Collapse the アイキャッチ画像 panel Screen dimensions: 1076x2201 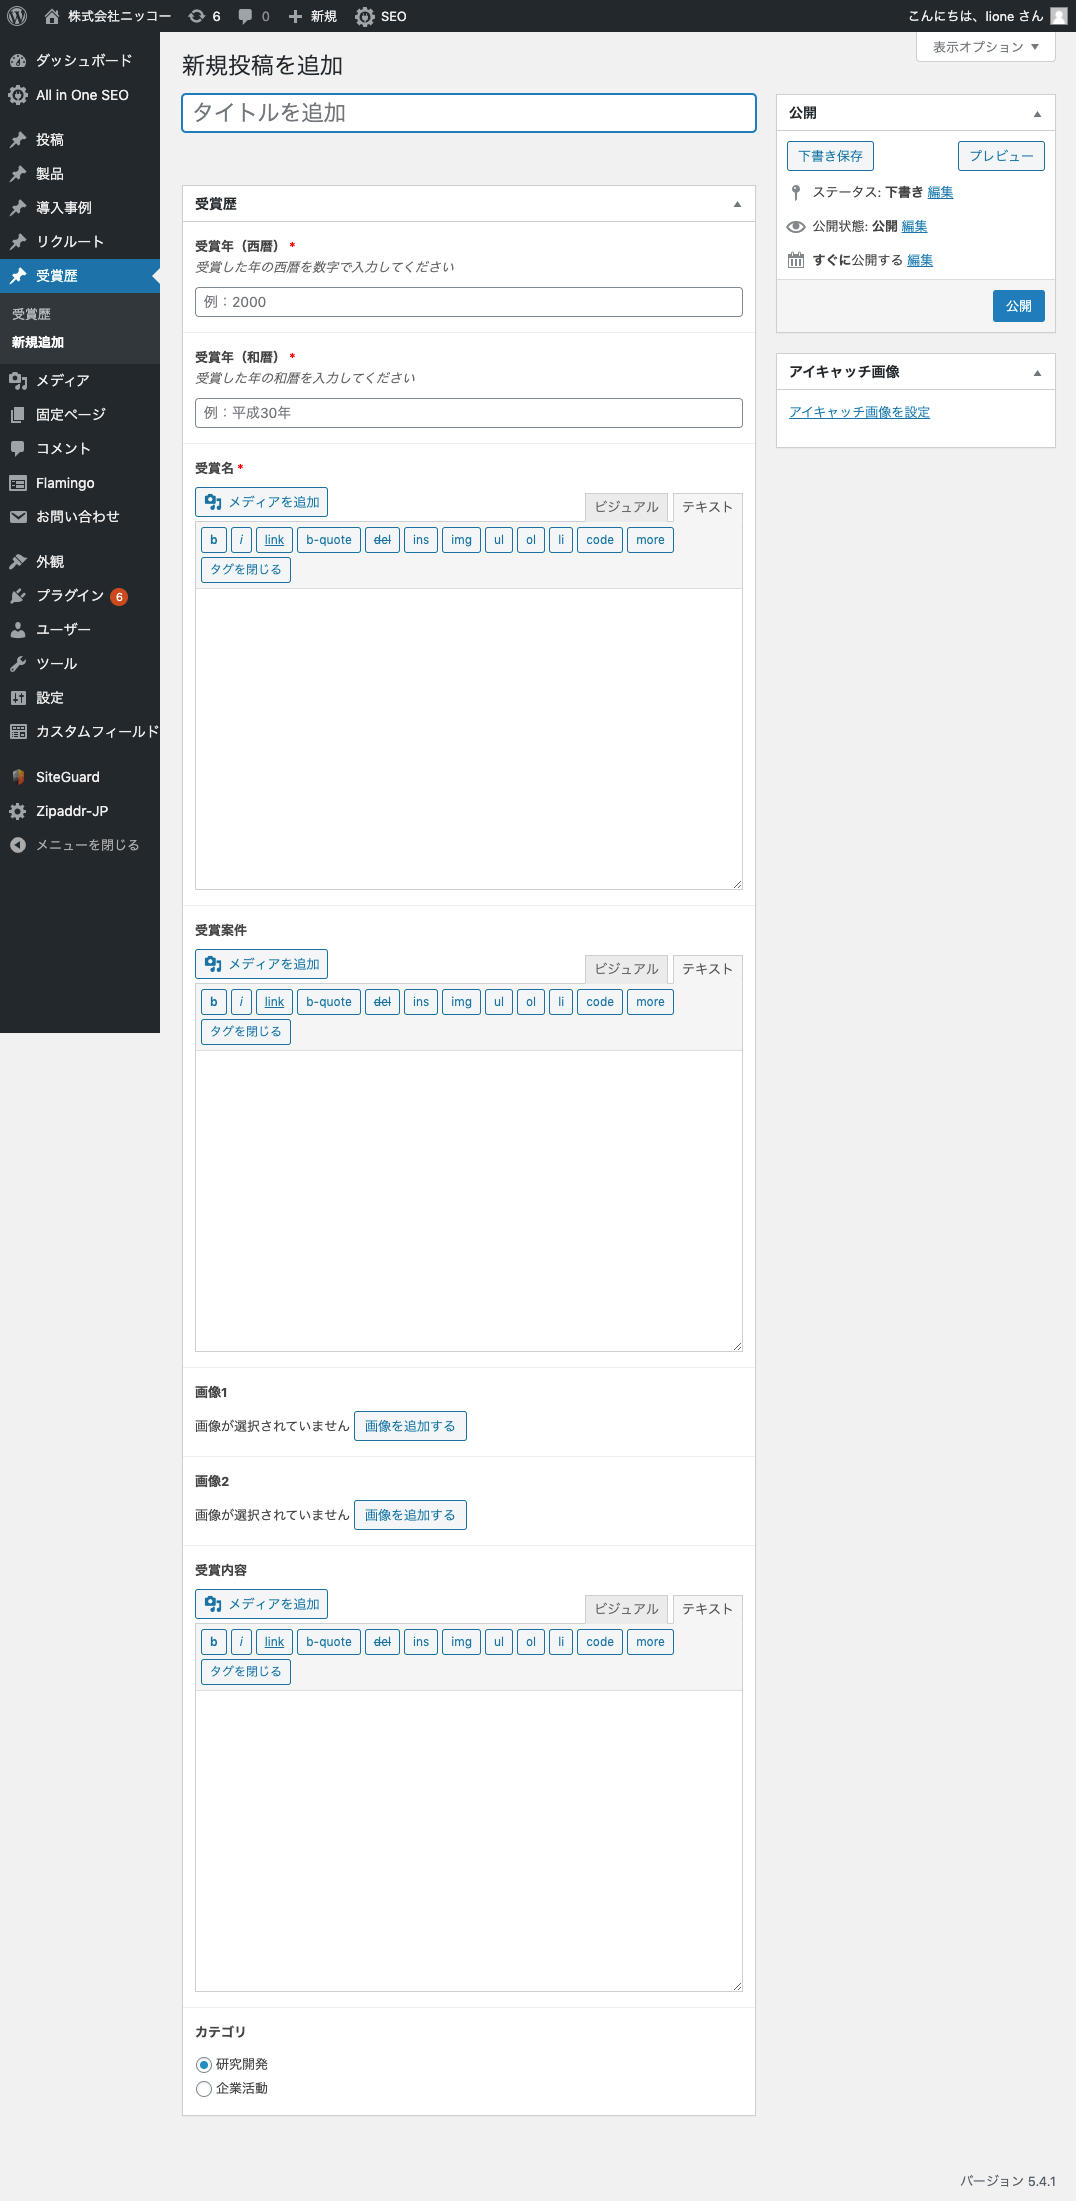(1037, 373)
